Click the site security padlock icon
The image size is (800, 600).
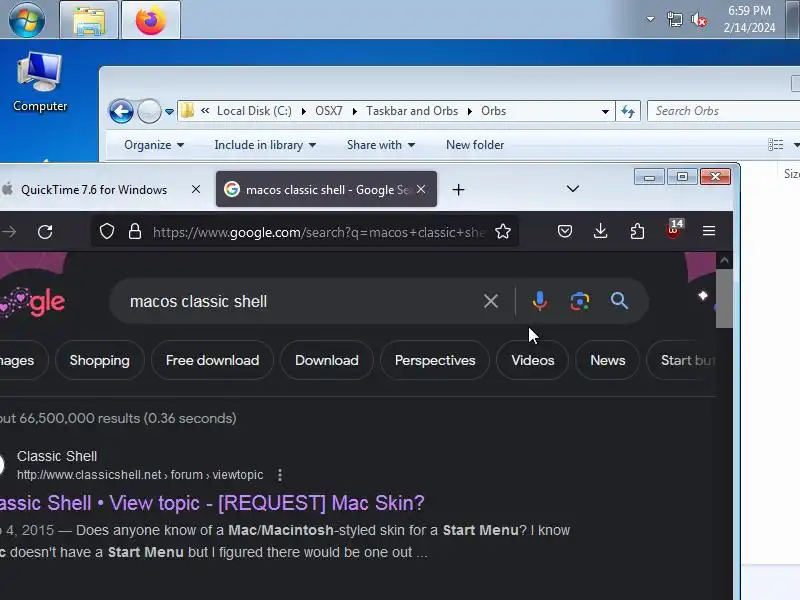tap(135, 232)
